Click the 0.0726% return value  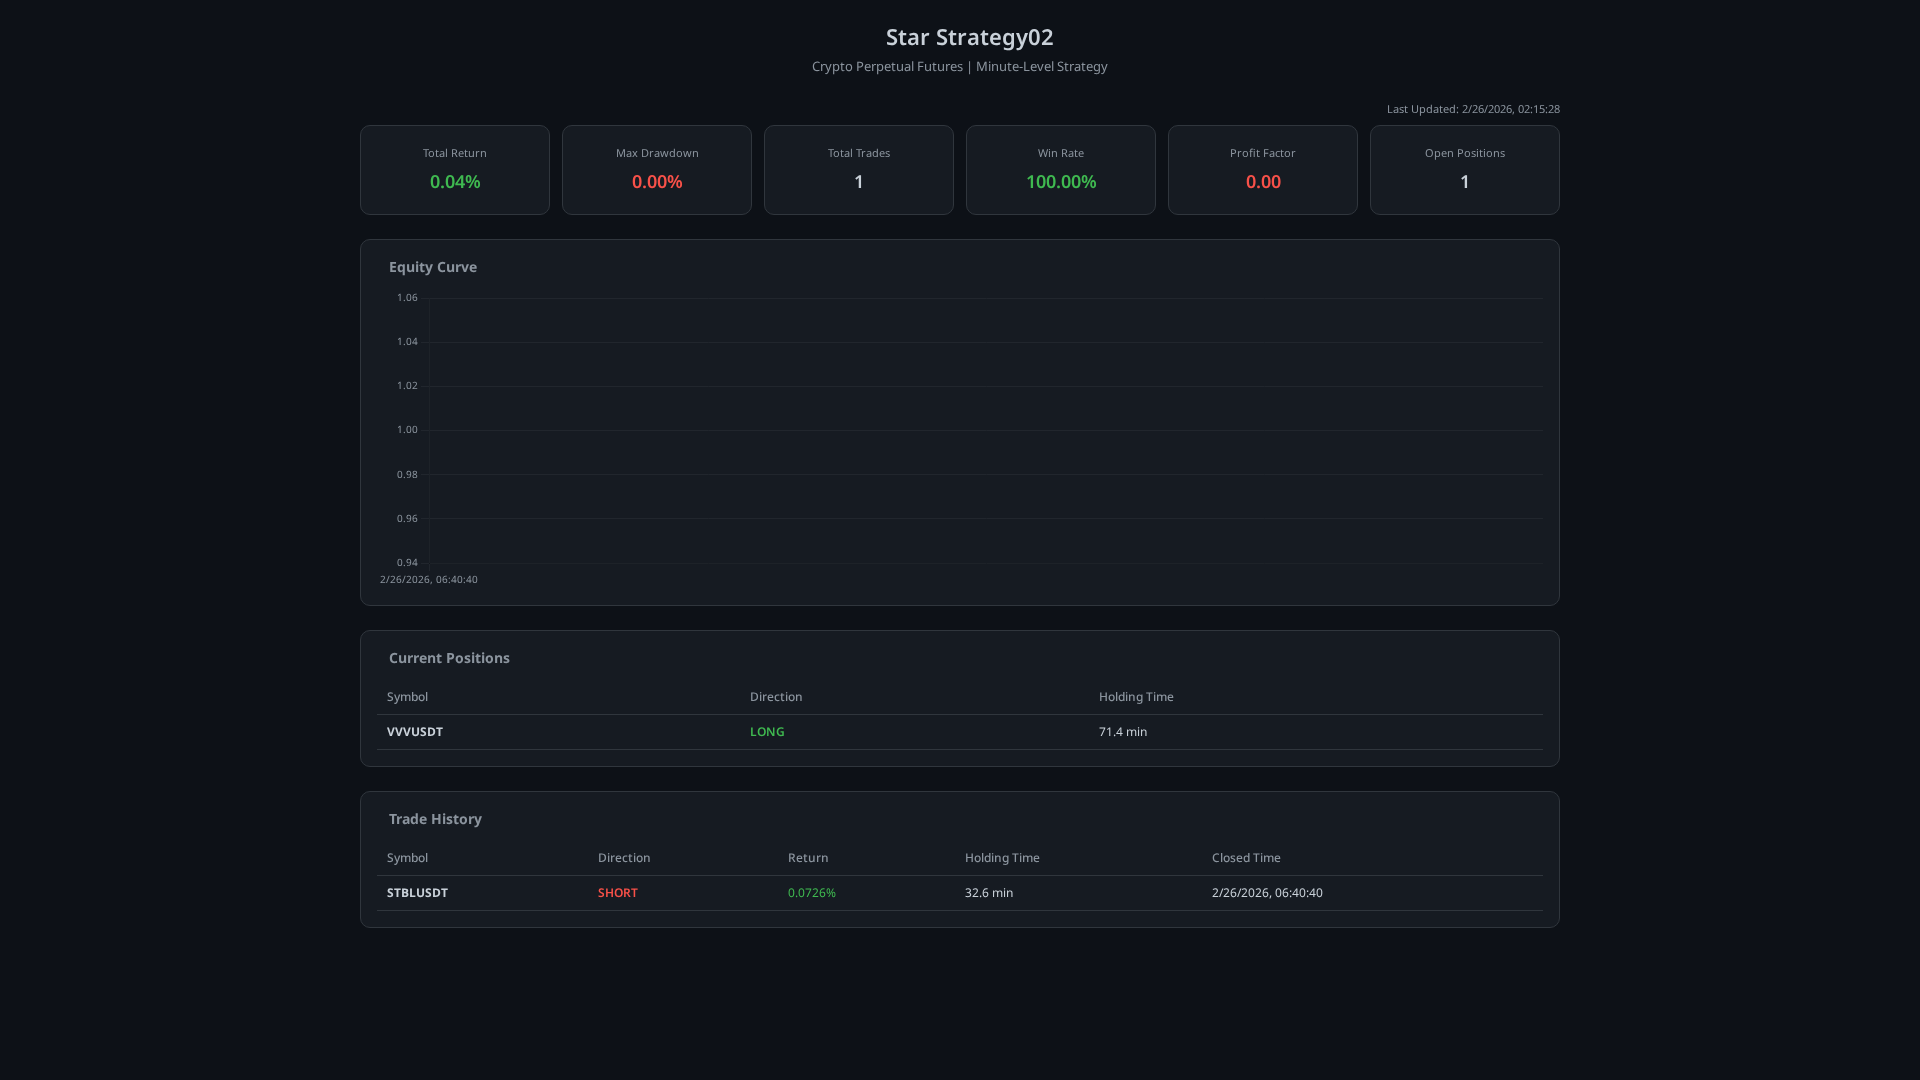pos(811,892)
